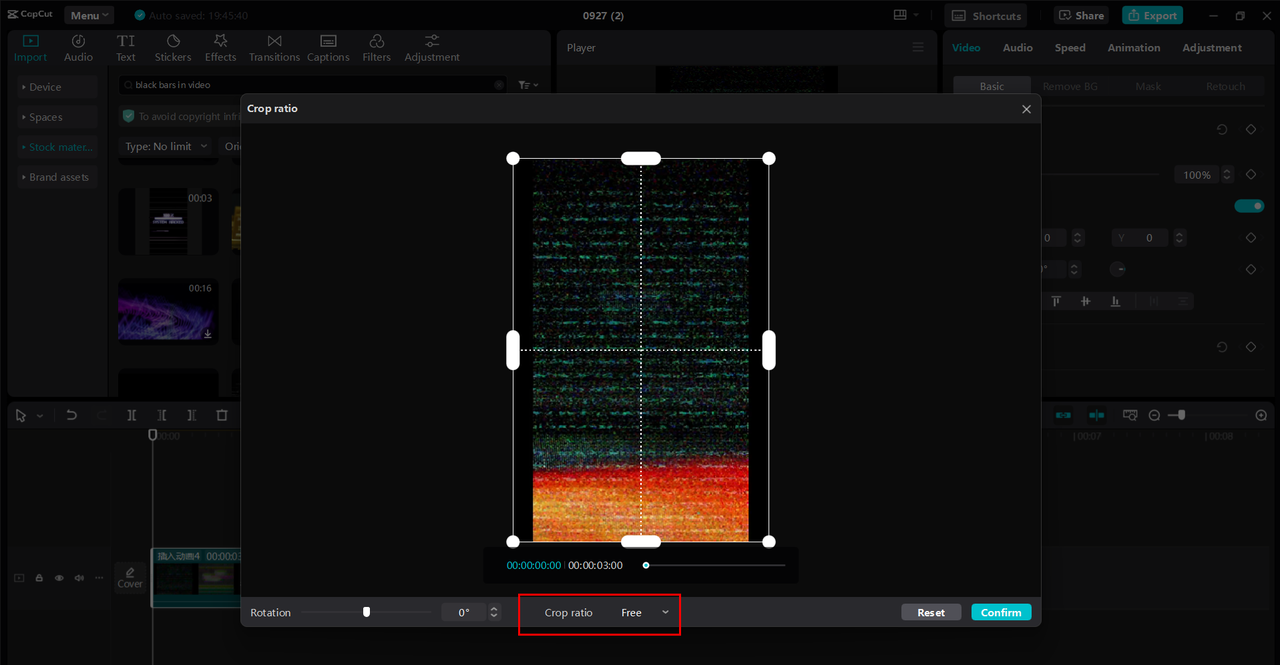Viewport: 1280px width, 665px height.
Task: Open the Effects tab
Action: [x=220, y=48]
